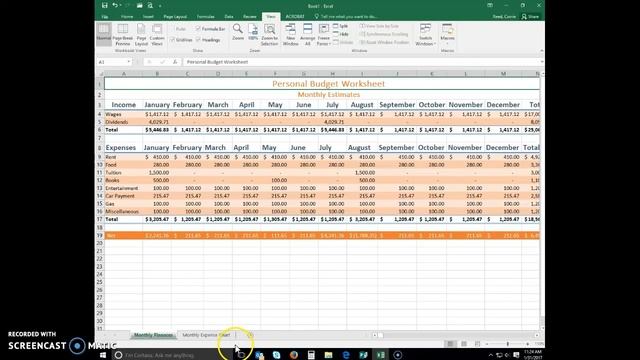
Task: Open the Formulas tab
Action: 206,17
